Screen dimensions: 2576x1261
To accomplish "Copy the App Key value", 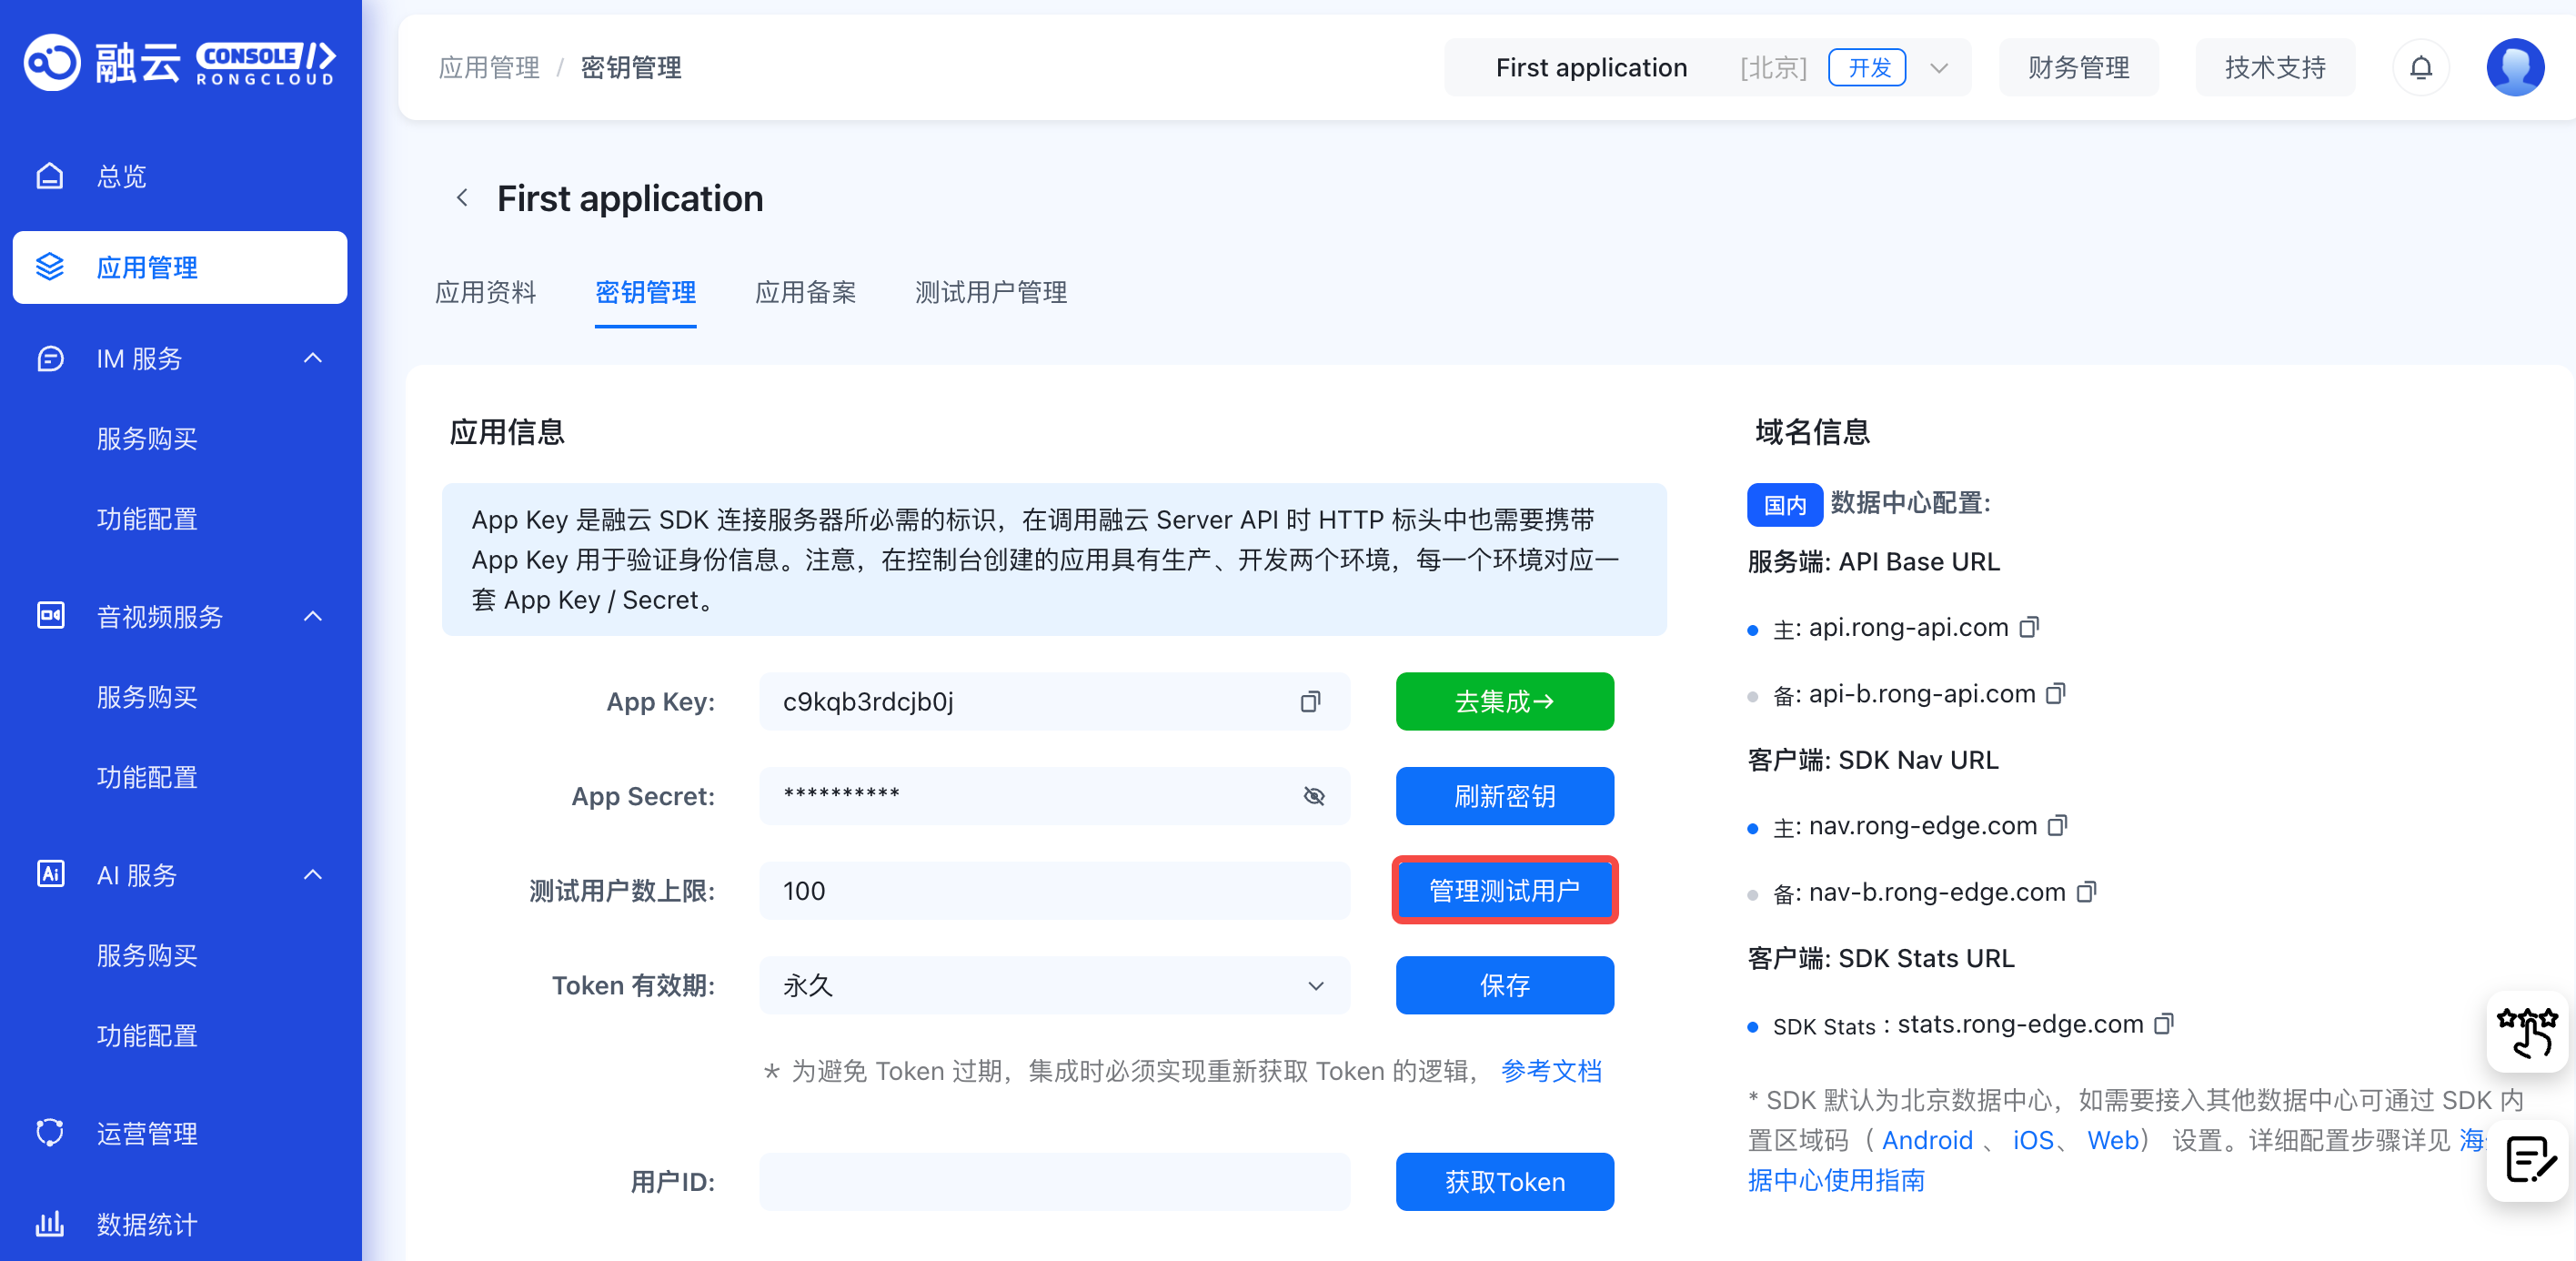I will [1309, 702].
